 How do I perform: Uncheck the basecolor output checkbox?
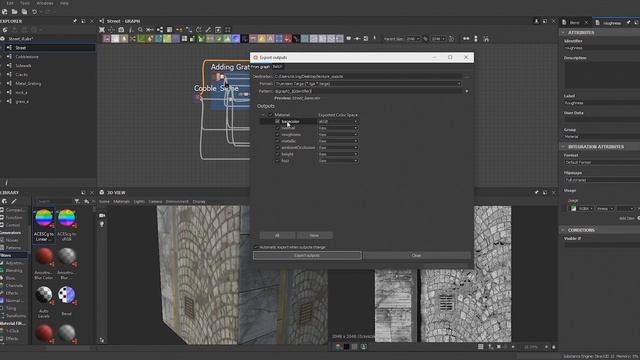(278, 121)
